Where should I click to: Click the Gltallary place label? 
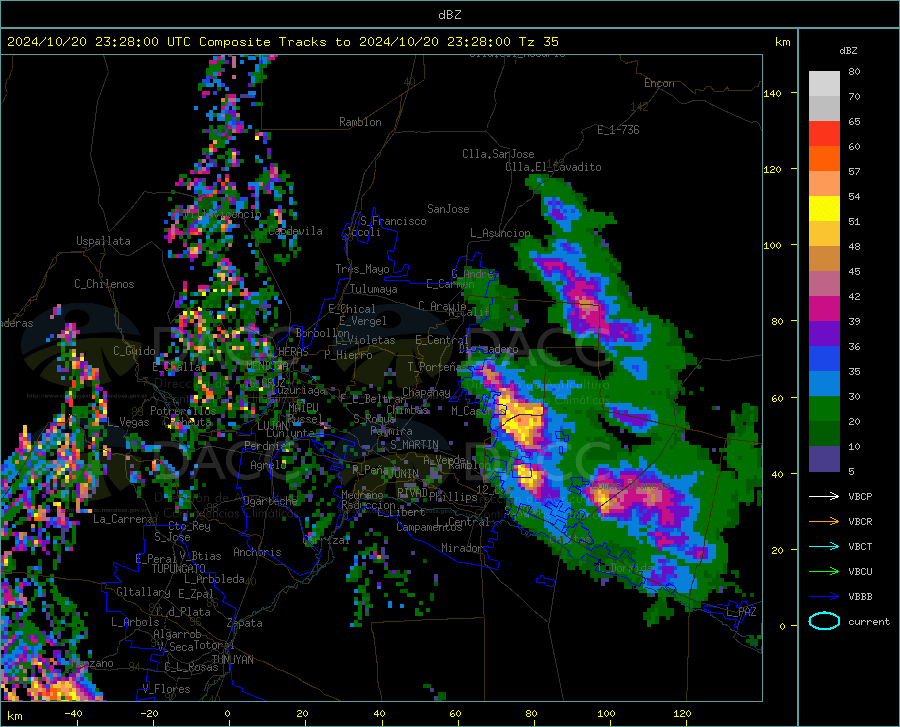(x=143, y=592)
